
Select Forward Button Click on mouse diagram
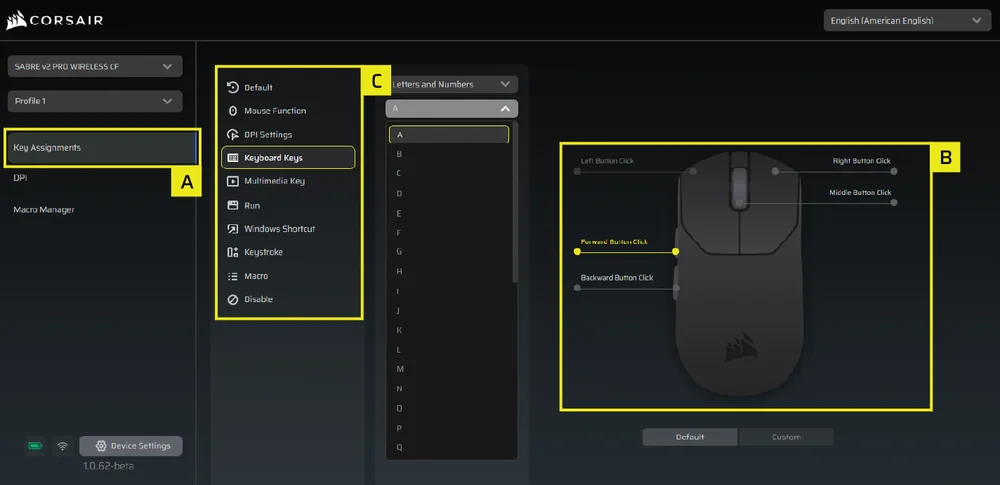[x=614, y=242]
